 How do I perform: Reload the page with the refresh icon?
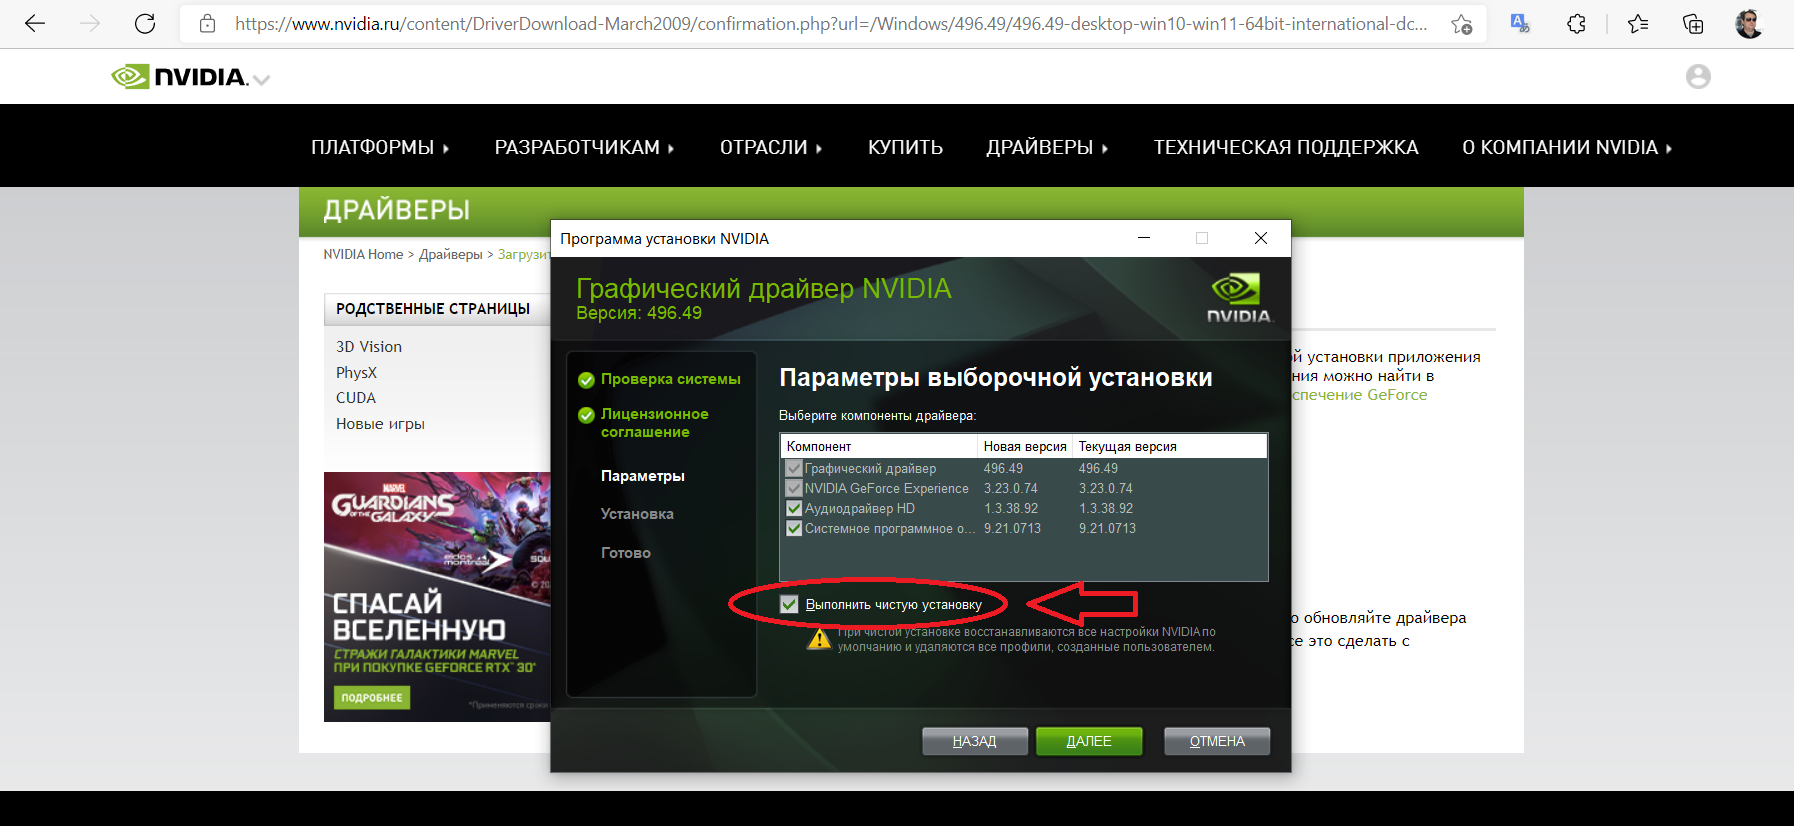pyautogui.click(x=145, y=23)
